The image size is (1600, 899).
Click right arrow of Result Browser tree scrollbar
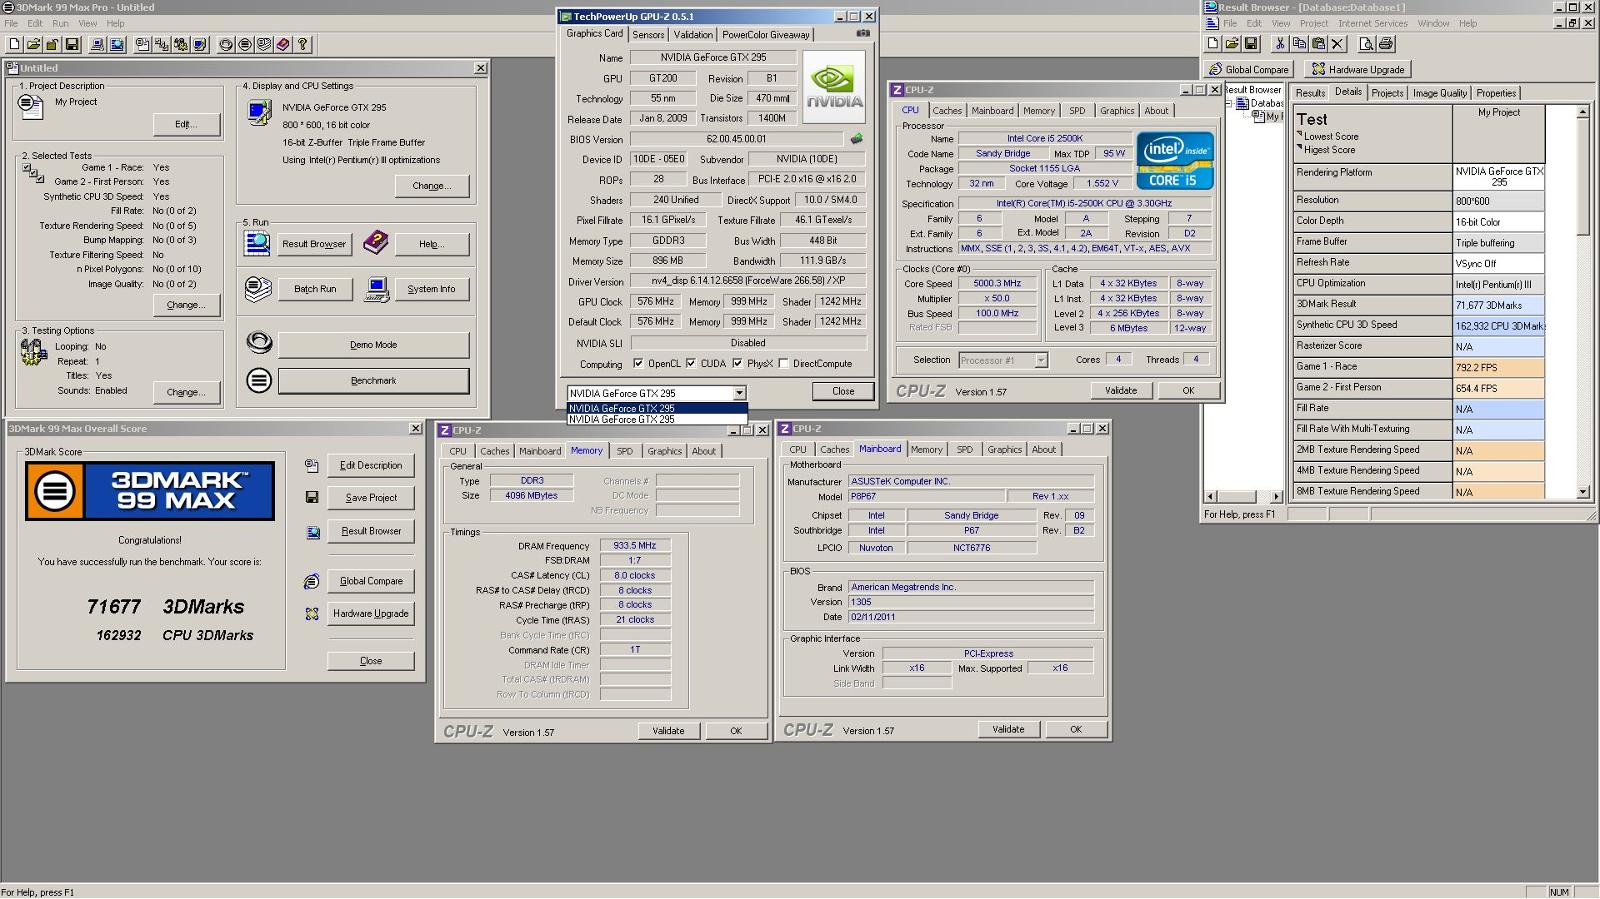coord(1276,497)
